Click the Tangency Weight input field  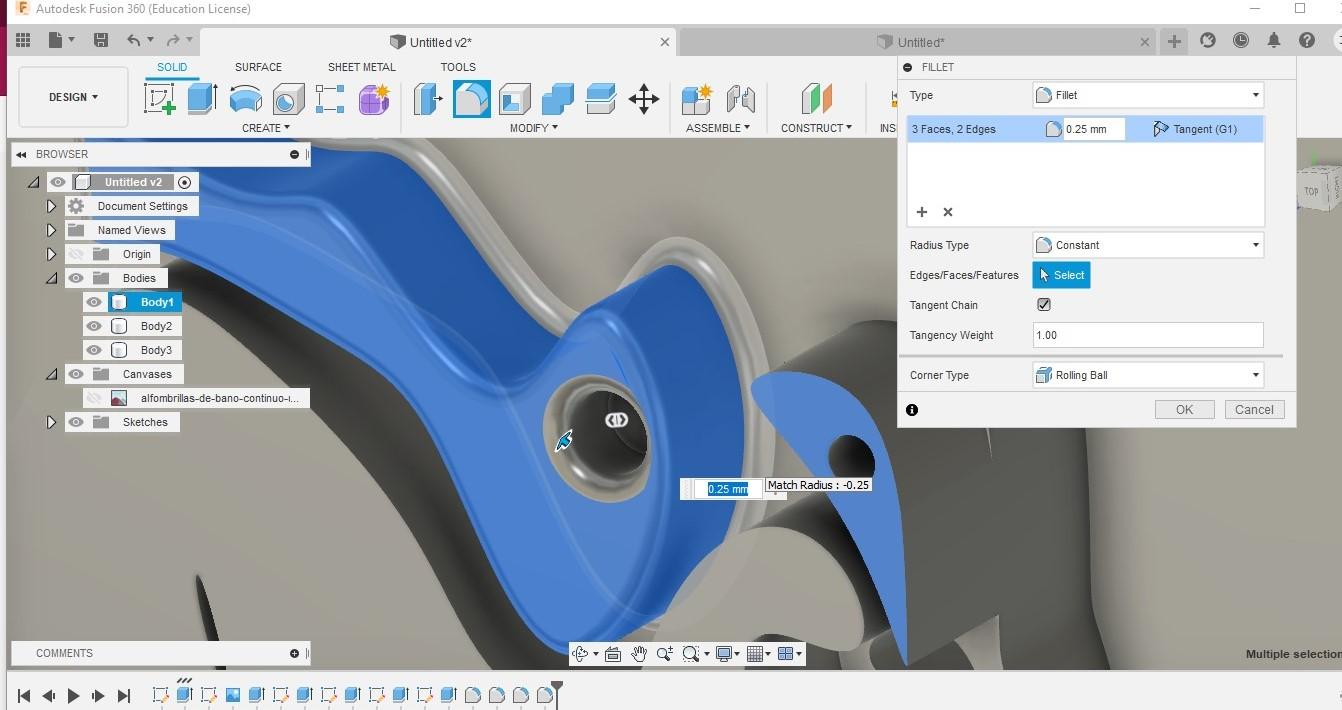coord(1148,335)
